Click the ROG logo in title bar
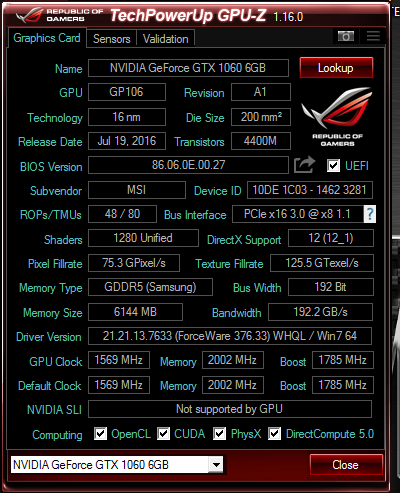The image size is (400, 493). tap(59, 15)
